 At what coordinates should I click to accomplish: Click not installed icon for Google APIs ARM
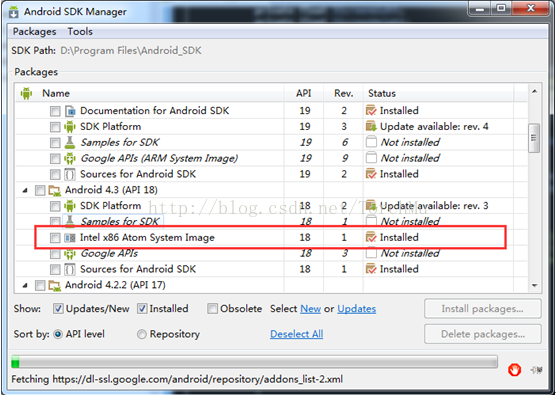pyautogui.click(x=371, y=158)
